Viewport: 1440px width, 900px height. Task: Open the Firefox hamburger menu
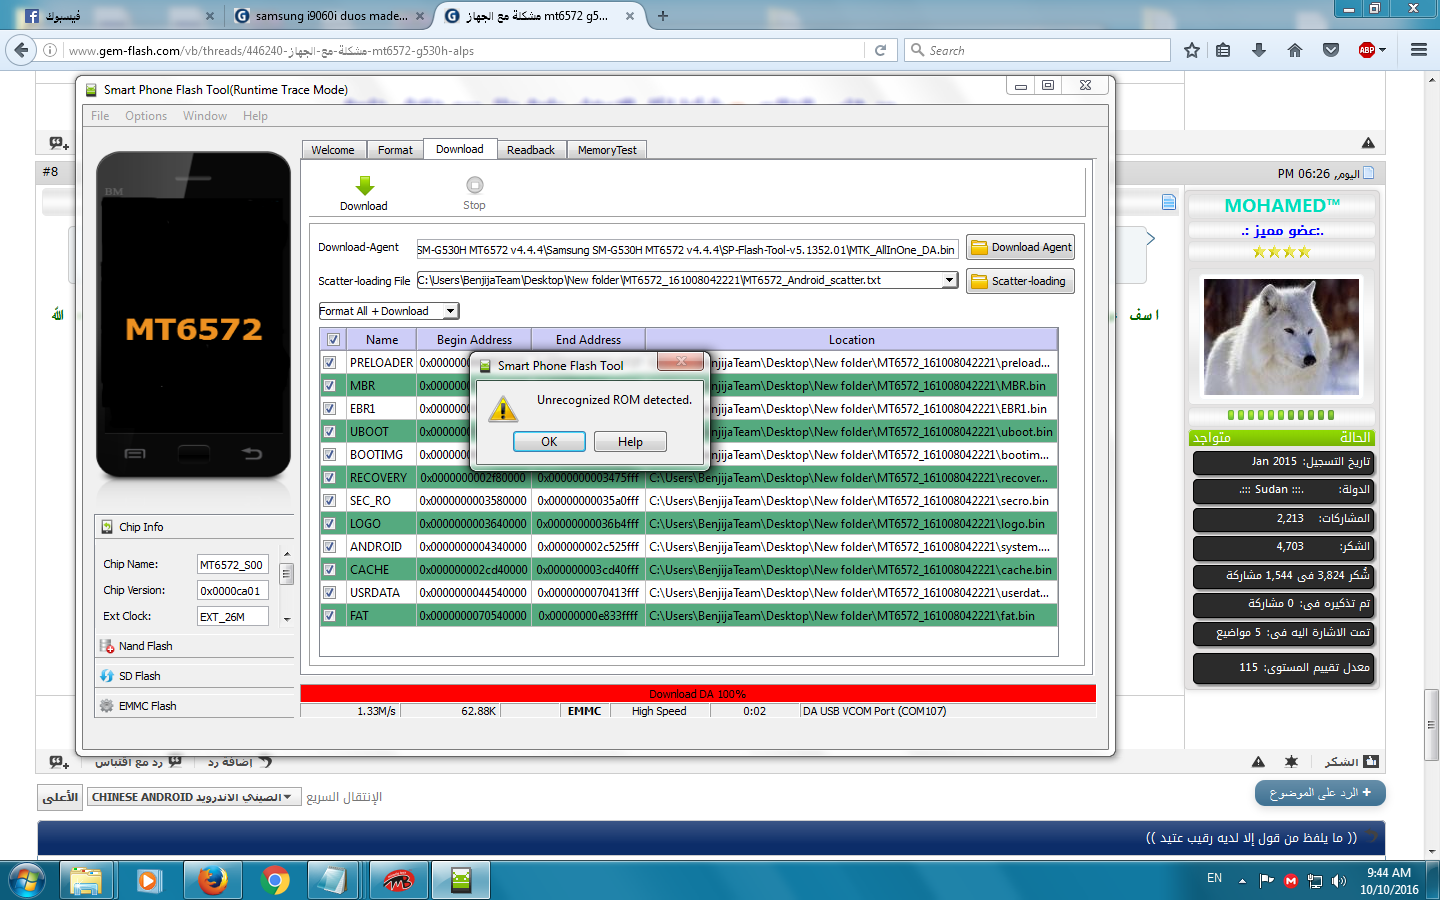pyautogui.click(x=1419, y=50)
